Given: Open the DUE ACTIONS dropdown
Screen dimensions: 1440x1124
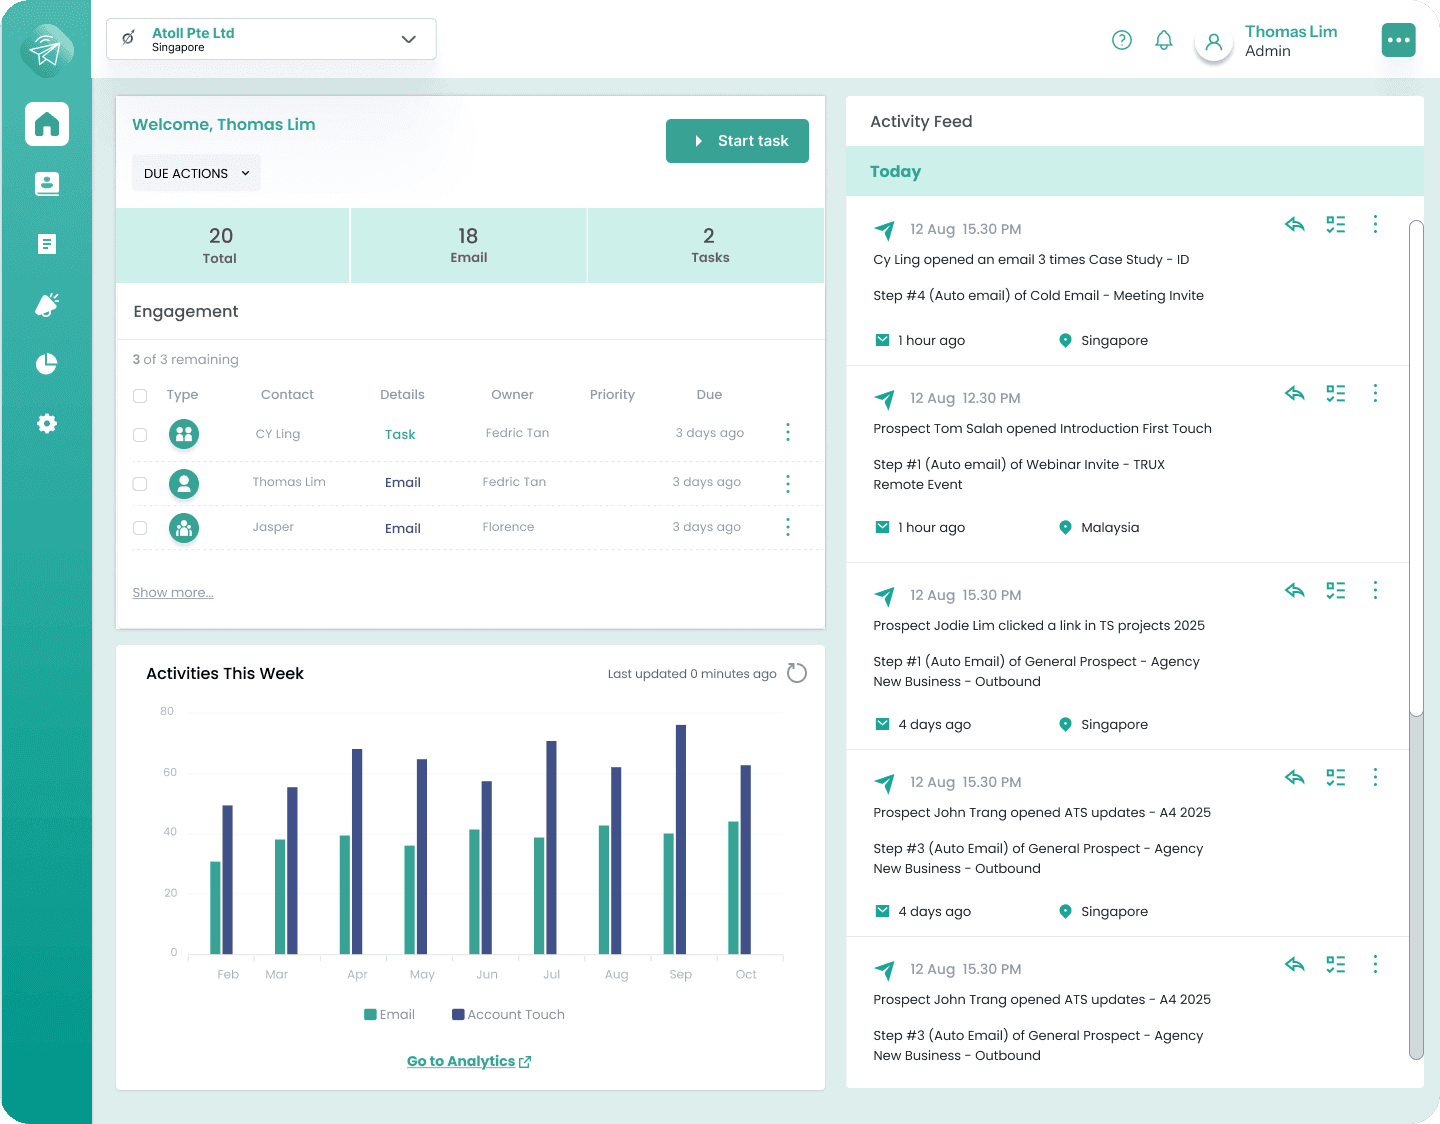Looking at the screenshot, I should coord(196,173).
